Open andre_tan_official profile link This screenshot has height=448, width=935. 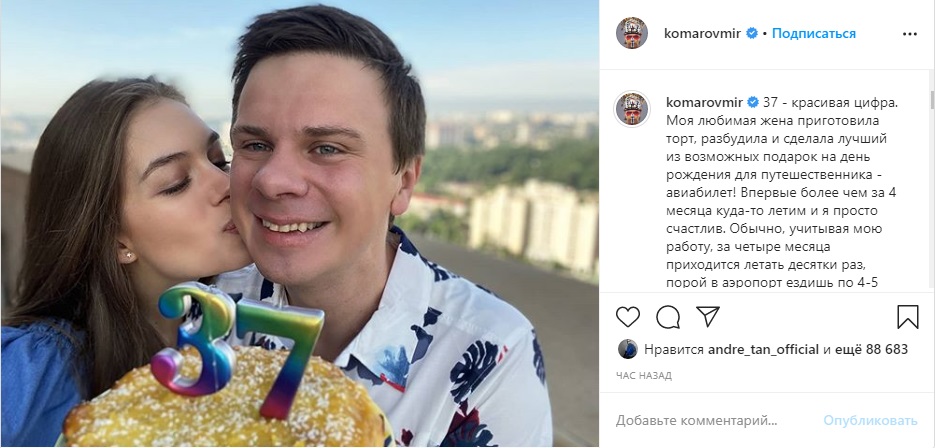coord(763,350)
